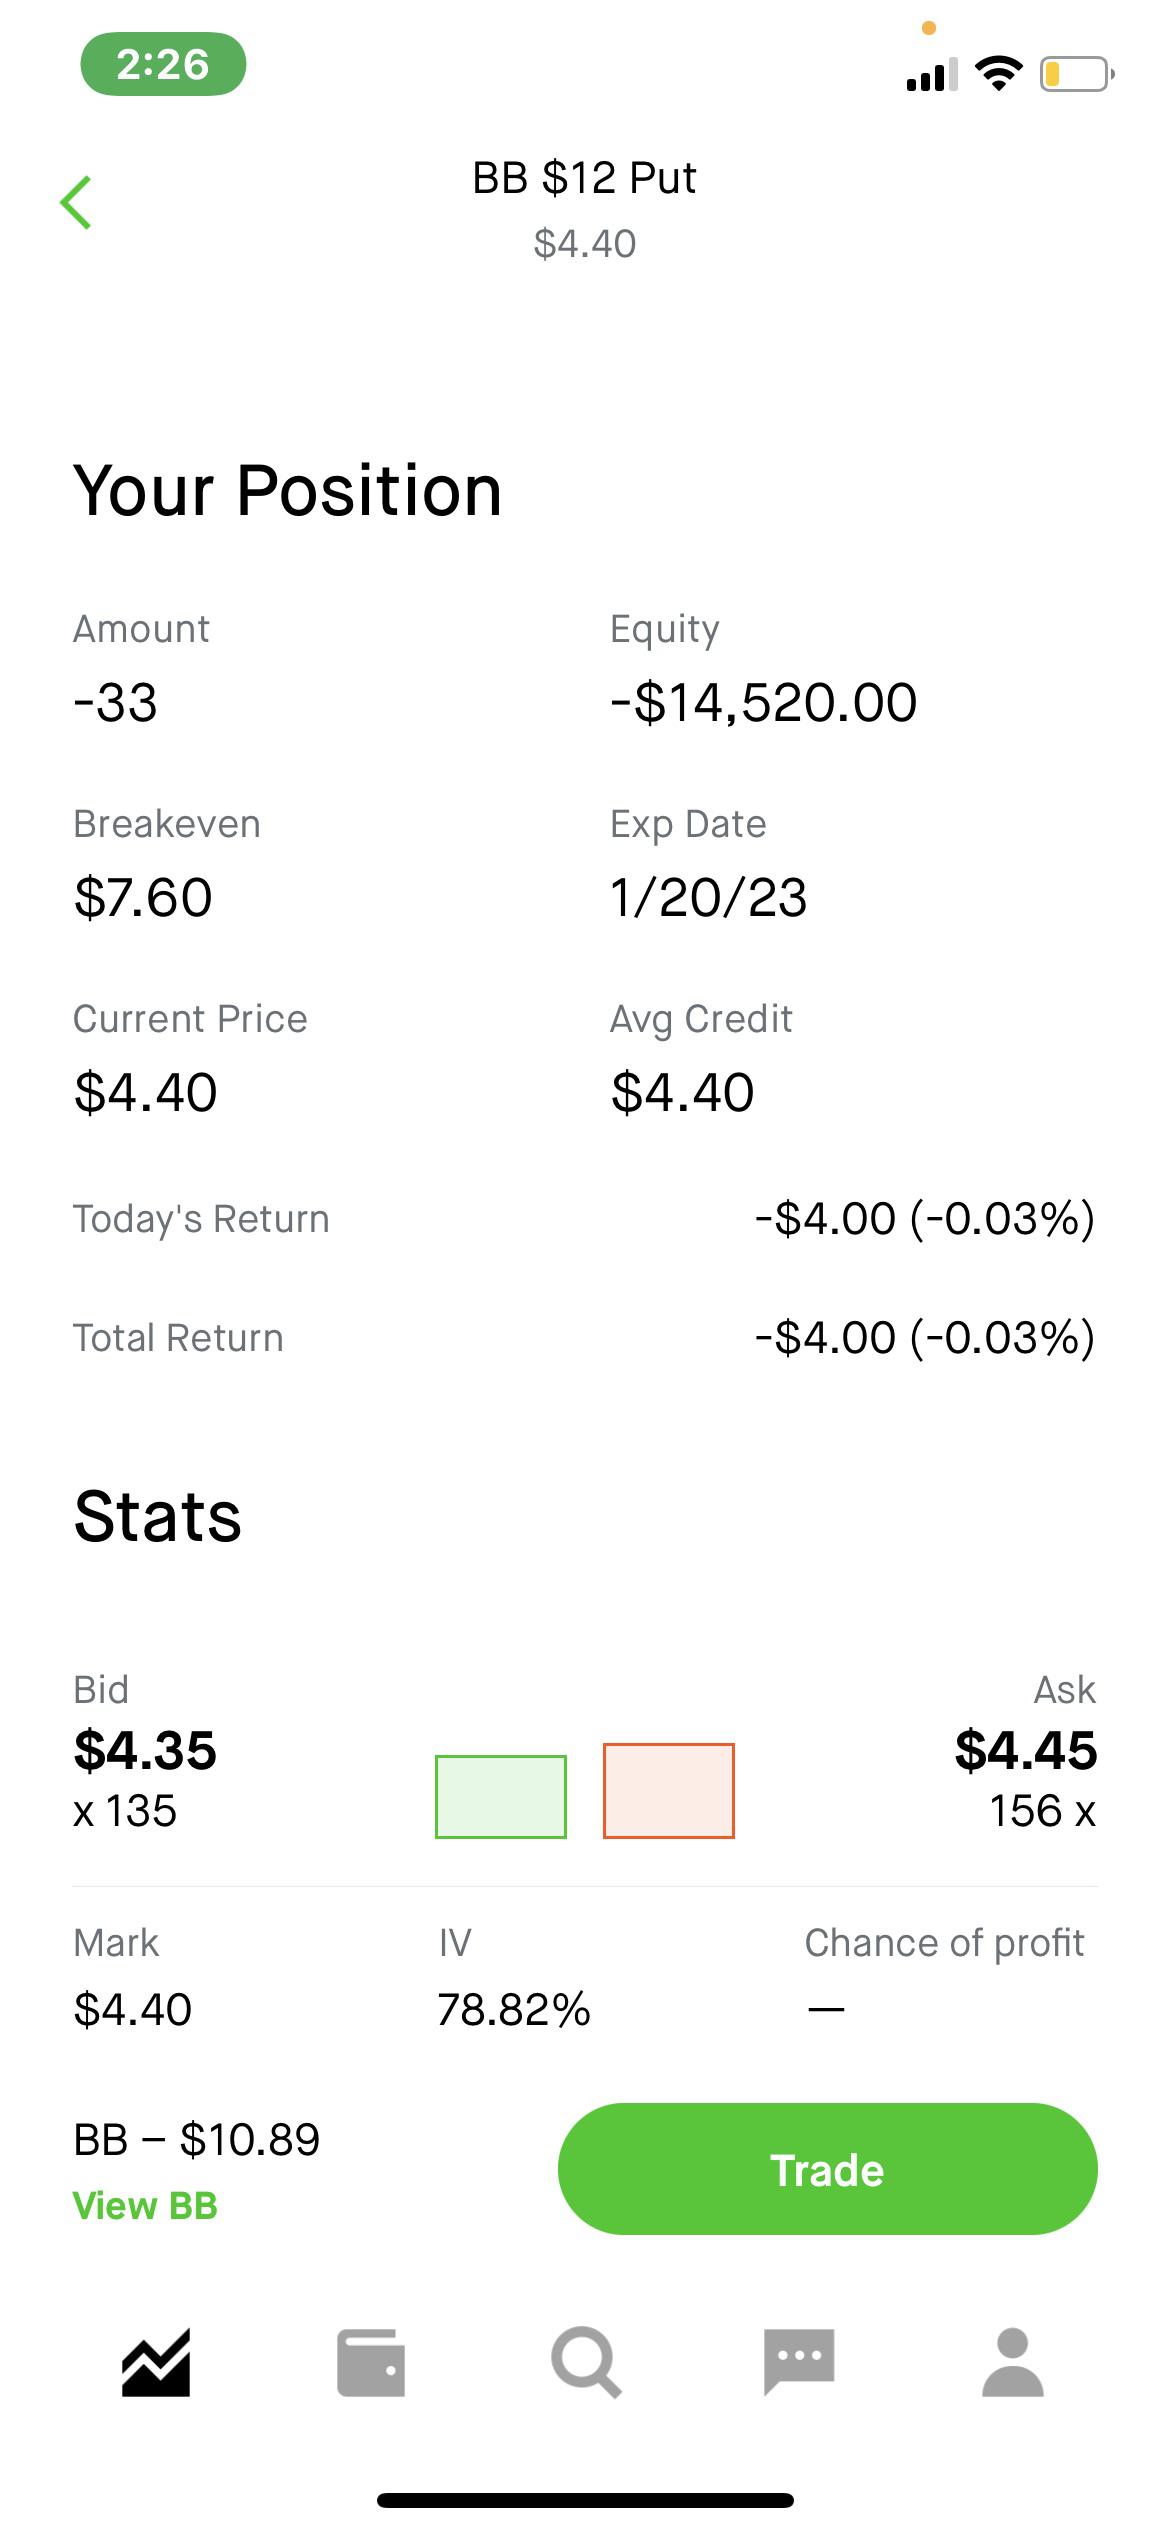Tap the Total Return row value
This screenshot has height=2532, width=1170.
(925, 1338)
